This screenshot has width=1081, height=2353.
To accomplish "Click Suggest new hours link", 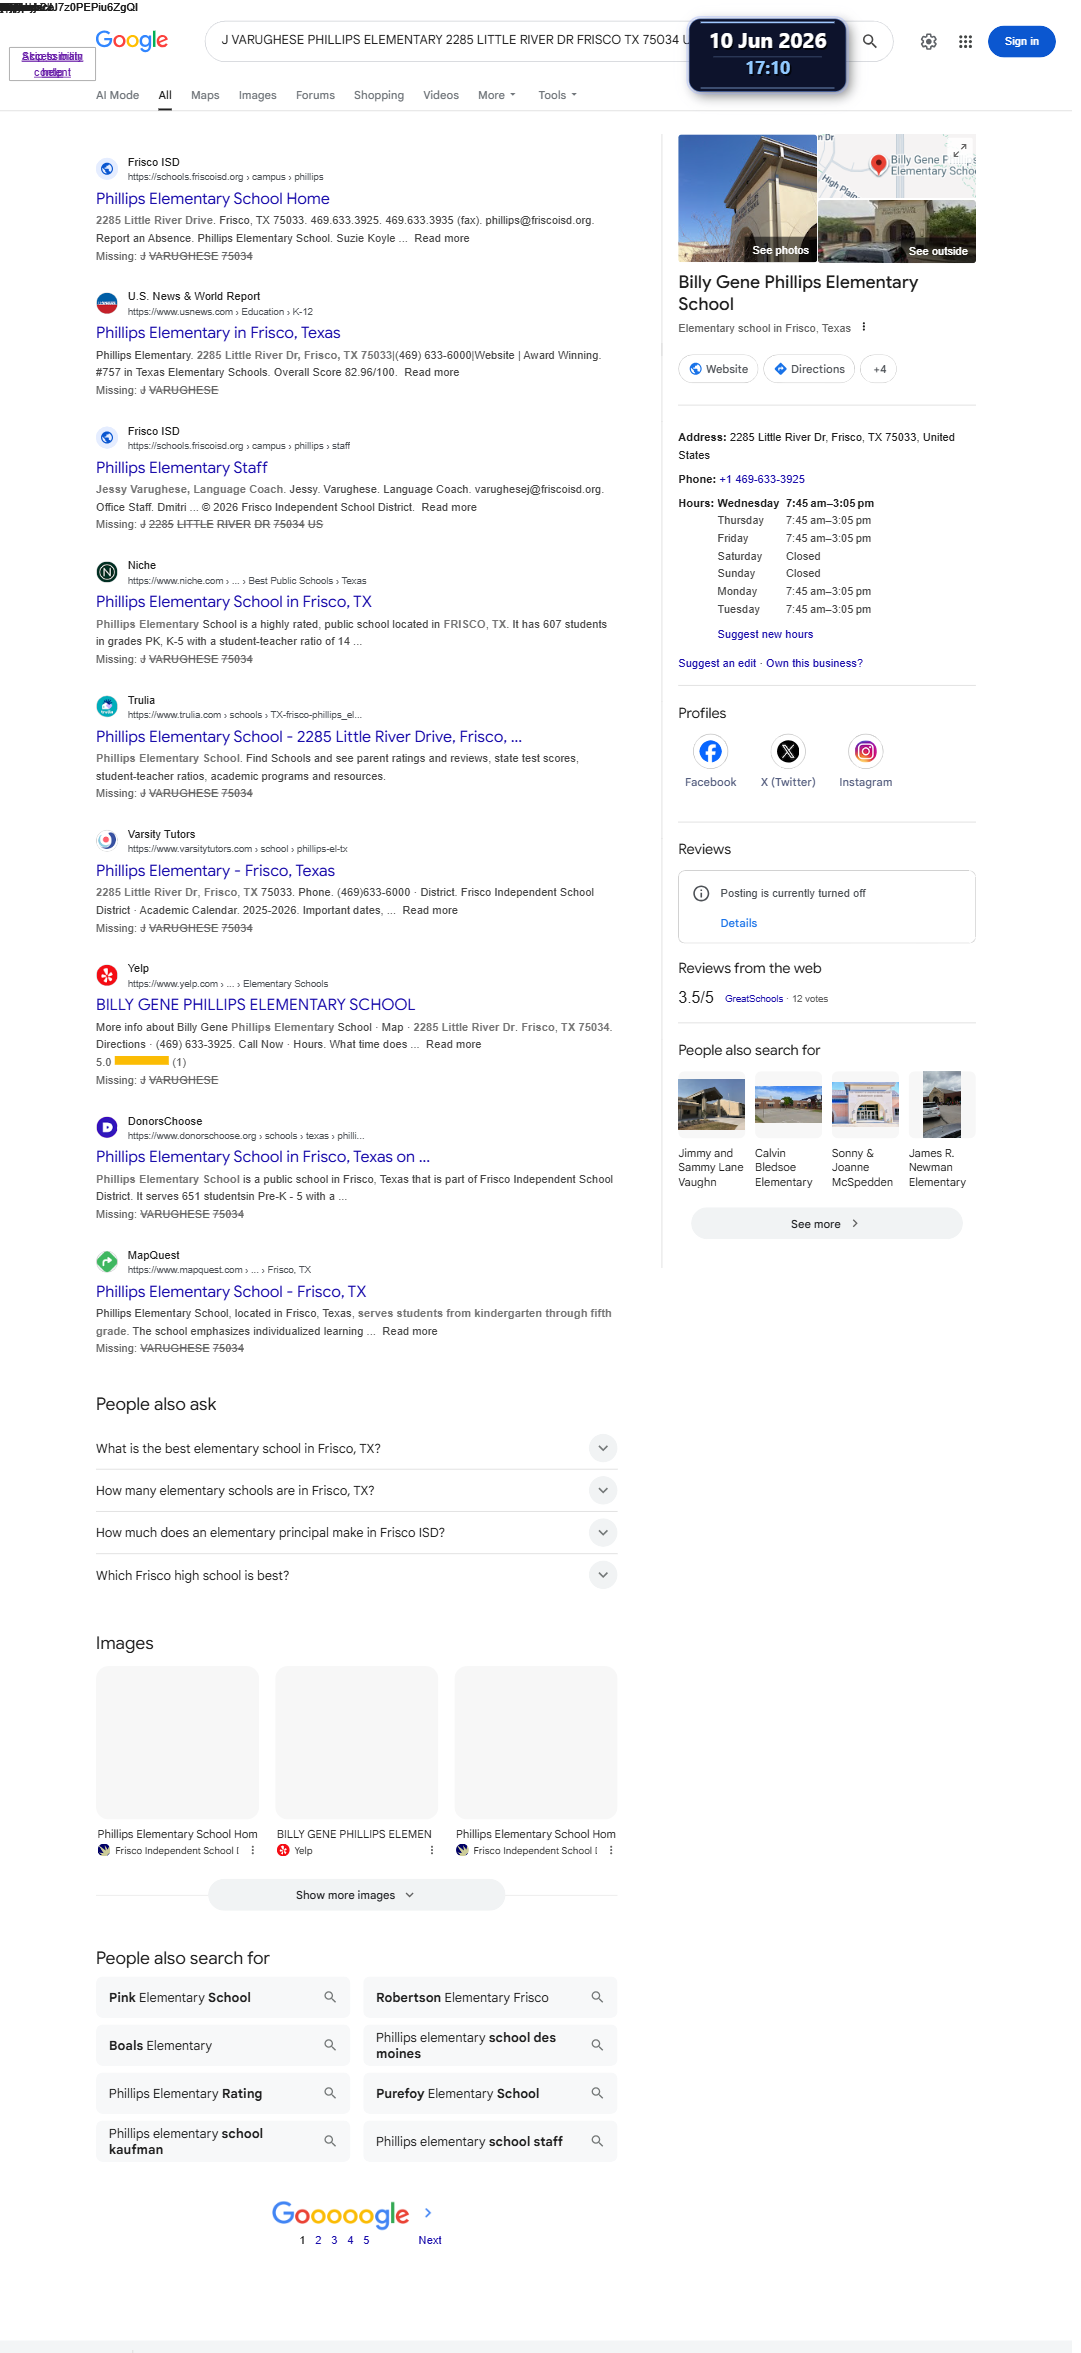I will pos(765,634).
